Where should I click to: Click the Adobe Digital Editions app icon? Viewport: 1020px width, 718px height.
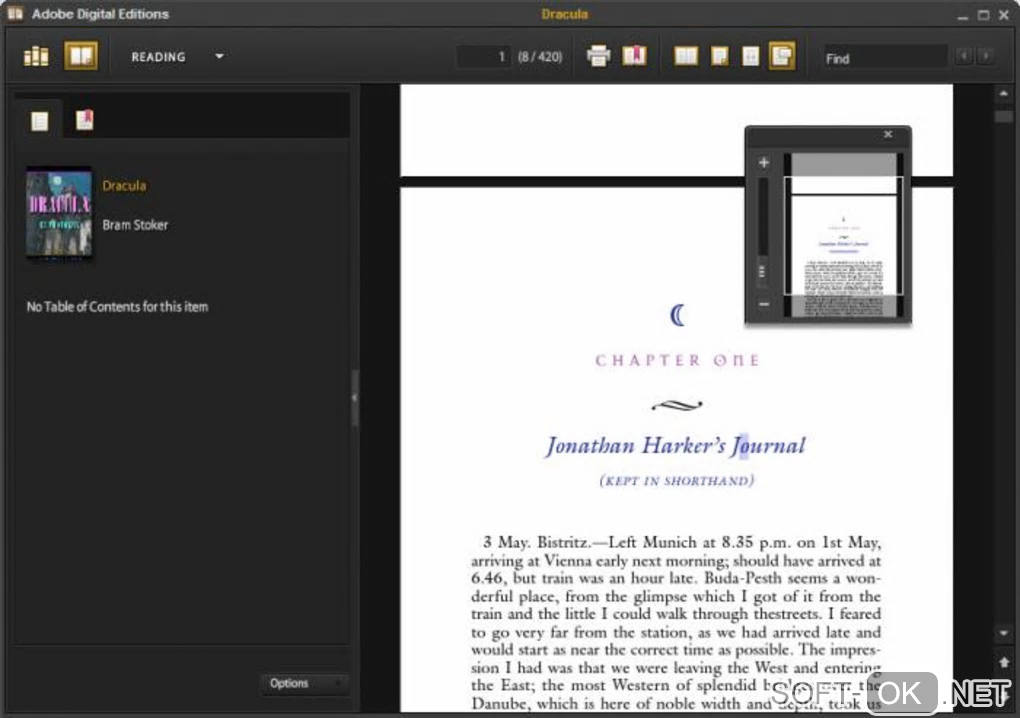click(x=15, y=13)
